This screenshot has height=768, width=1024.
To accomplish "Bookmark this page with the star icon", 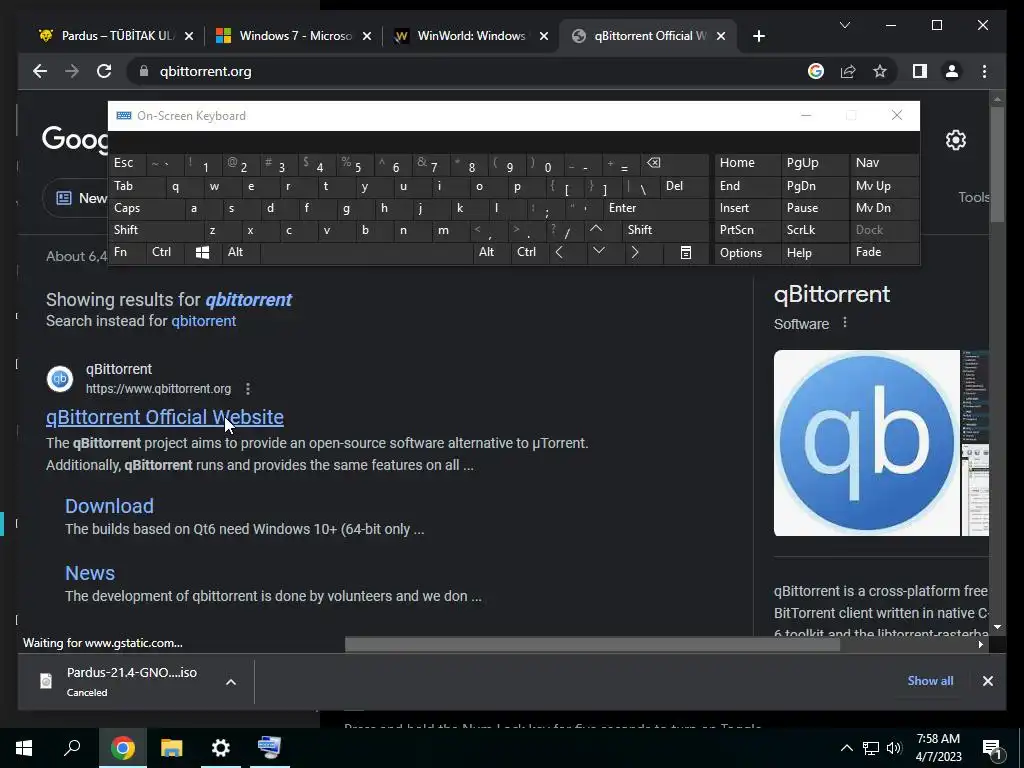I will point(880,71).
